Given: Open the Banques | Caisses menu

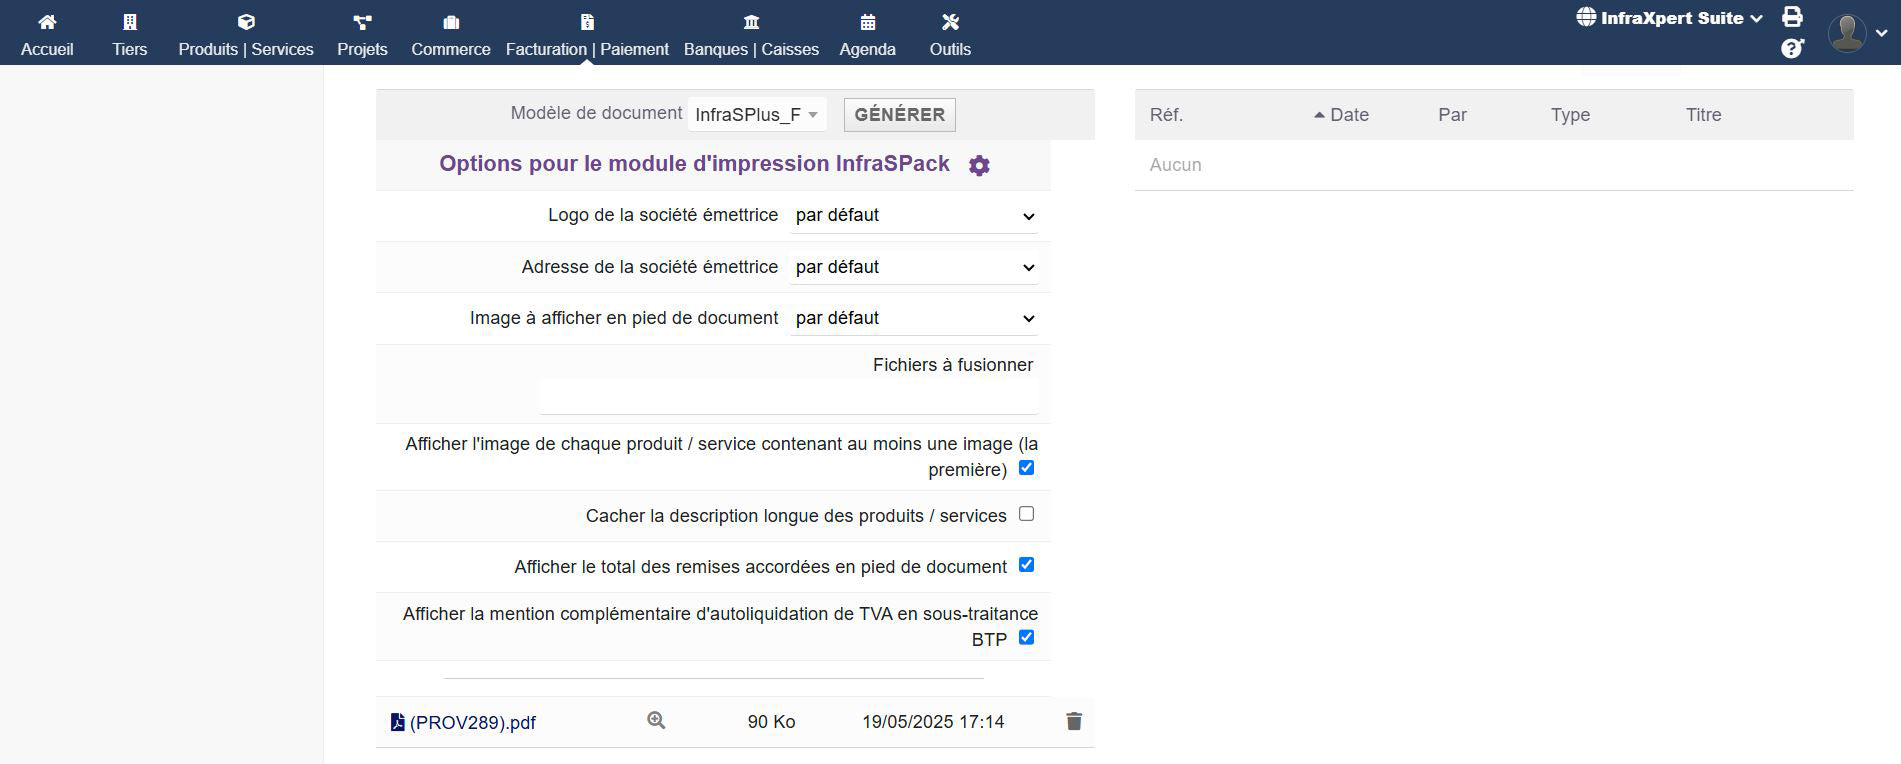Looking at the screenshot, I should pos(751,34).
